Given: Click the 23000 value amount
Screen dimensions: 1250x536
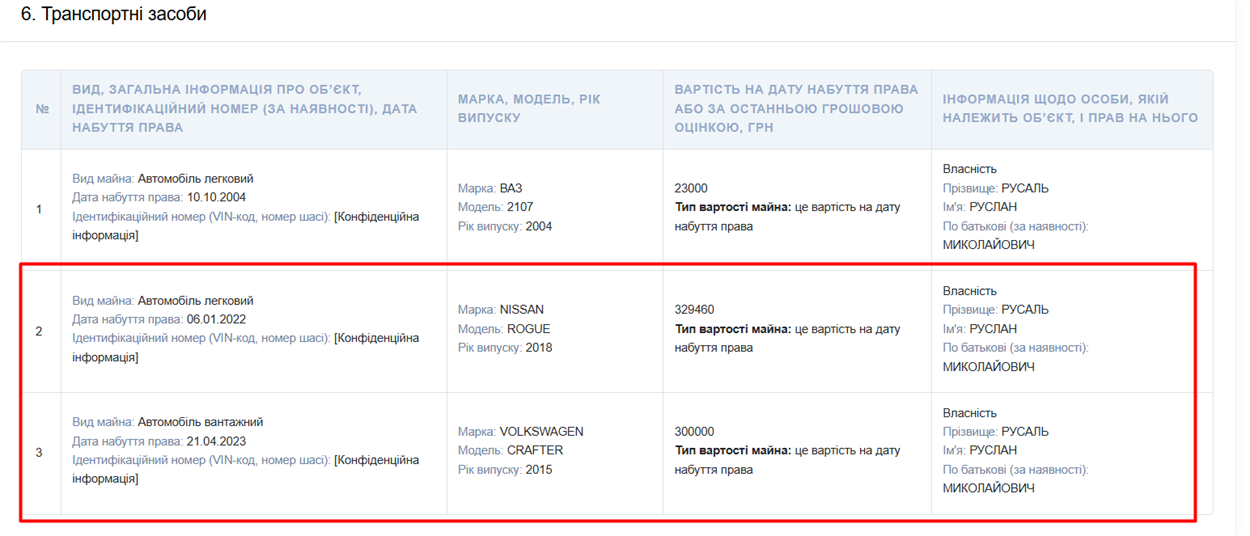Looking at the screenshot, I should pyautogui.click(x=691, y=188).
